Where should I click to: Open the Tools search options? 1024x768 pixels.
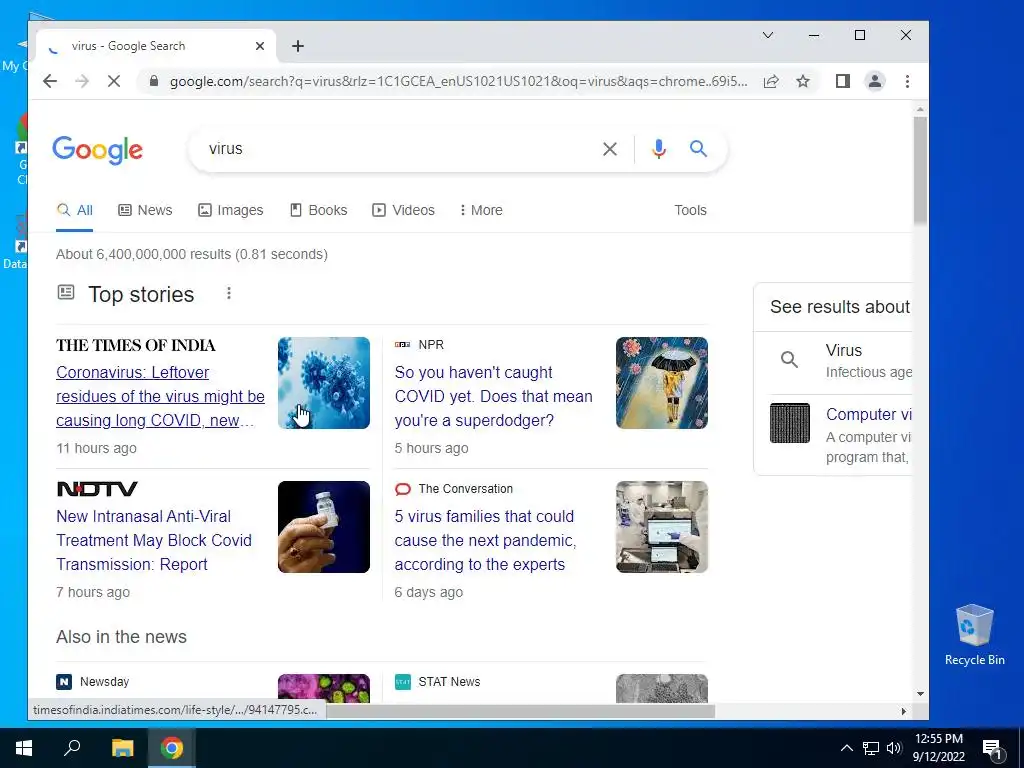690,210
